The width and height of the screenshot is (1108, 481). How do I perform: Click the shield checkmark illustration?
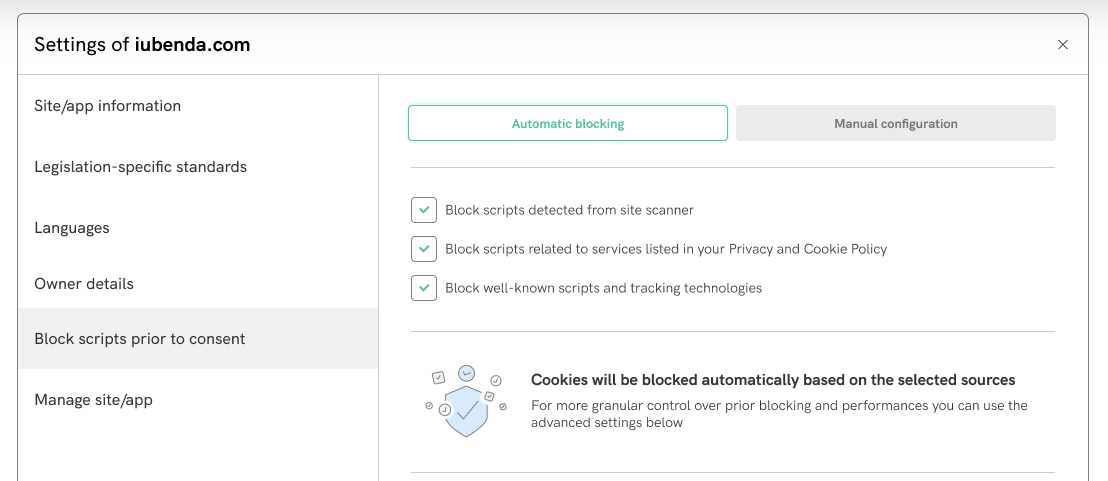click(x=466, y=411)
